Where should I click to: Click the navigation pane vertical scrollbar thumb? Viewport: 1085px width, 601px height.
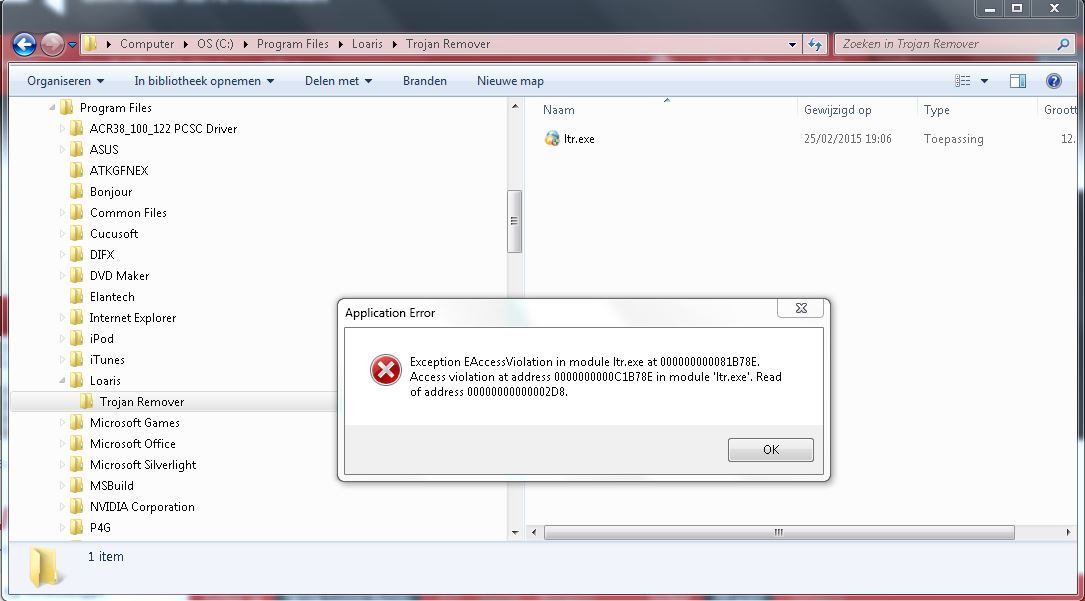[x=514, y=221]
